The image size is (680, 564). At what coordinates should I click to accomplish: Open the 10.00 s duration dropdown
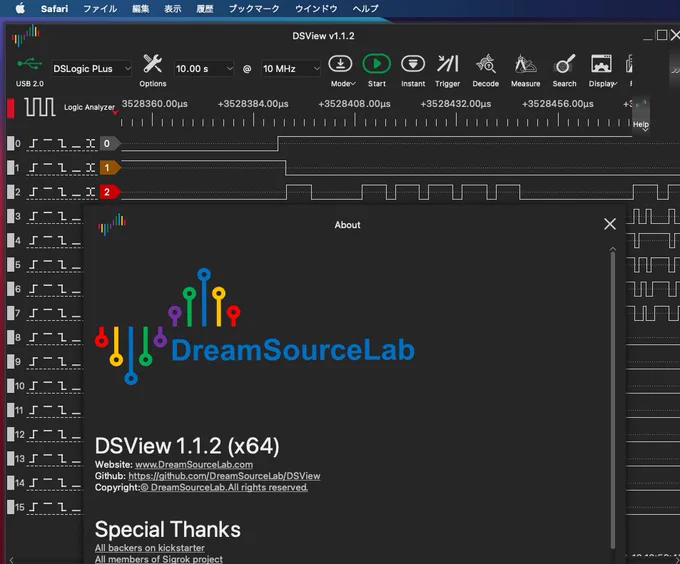point(203,68)
